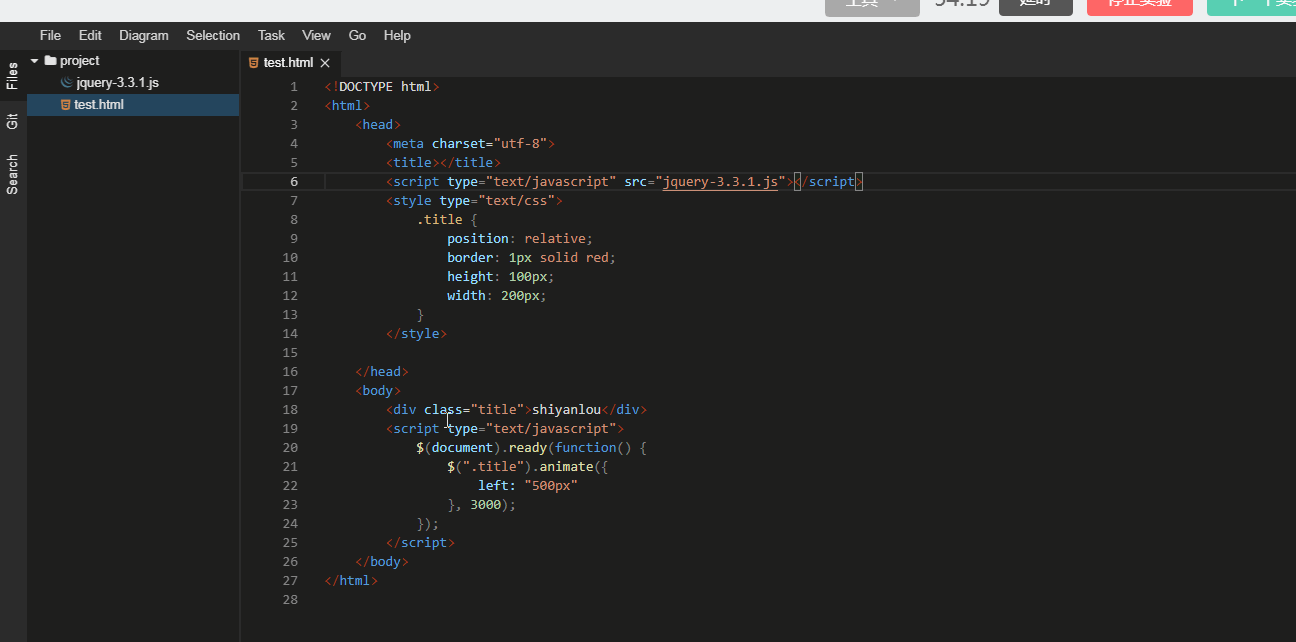Click the closing body tag
1296x642 pixels.
pyautogui.click(x=382, y=562)
